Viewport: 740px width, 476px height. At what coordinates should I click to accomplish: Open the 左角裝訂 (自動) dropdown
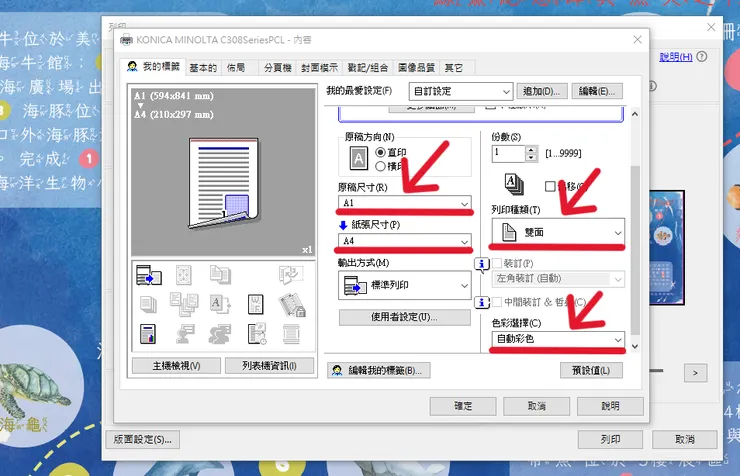[x=558, y=278]
